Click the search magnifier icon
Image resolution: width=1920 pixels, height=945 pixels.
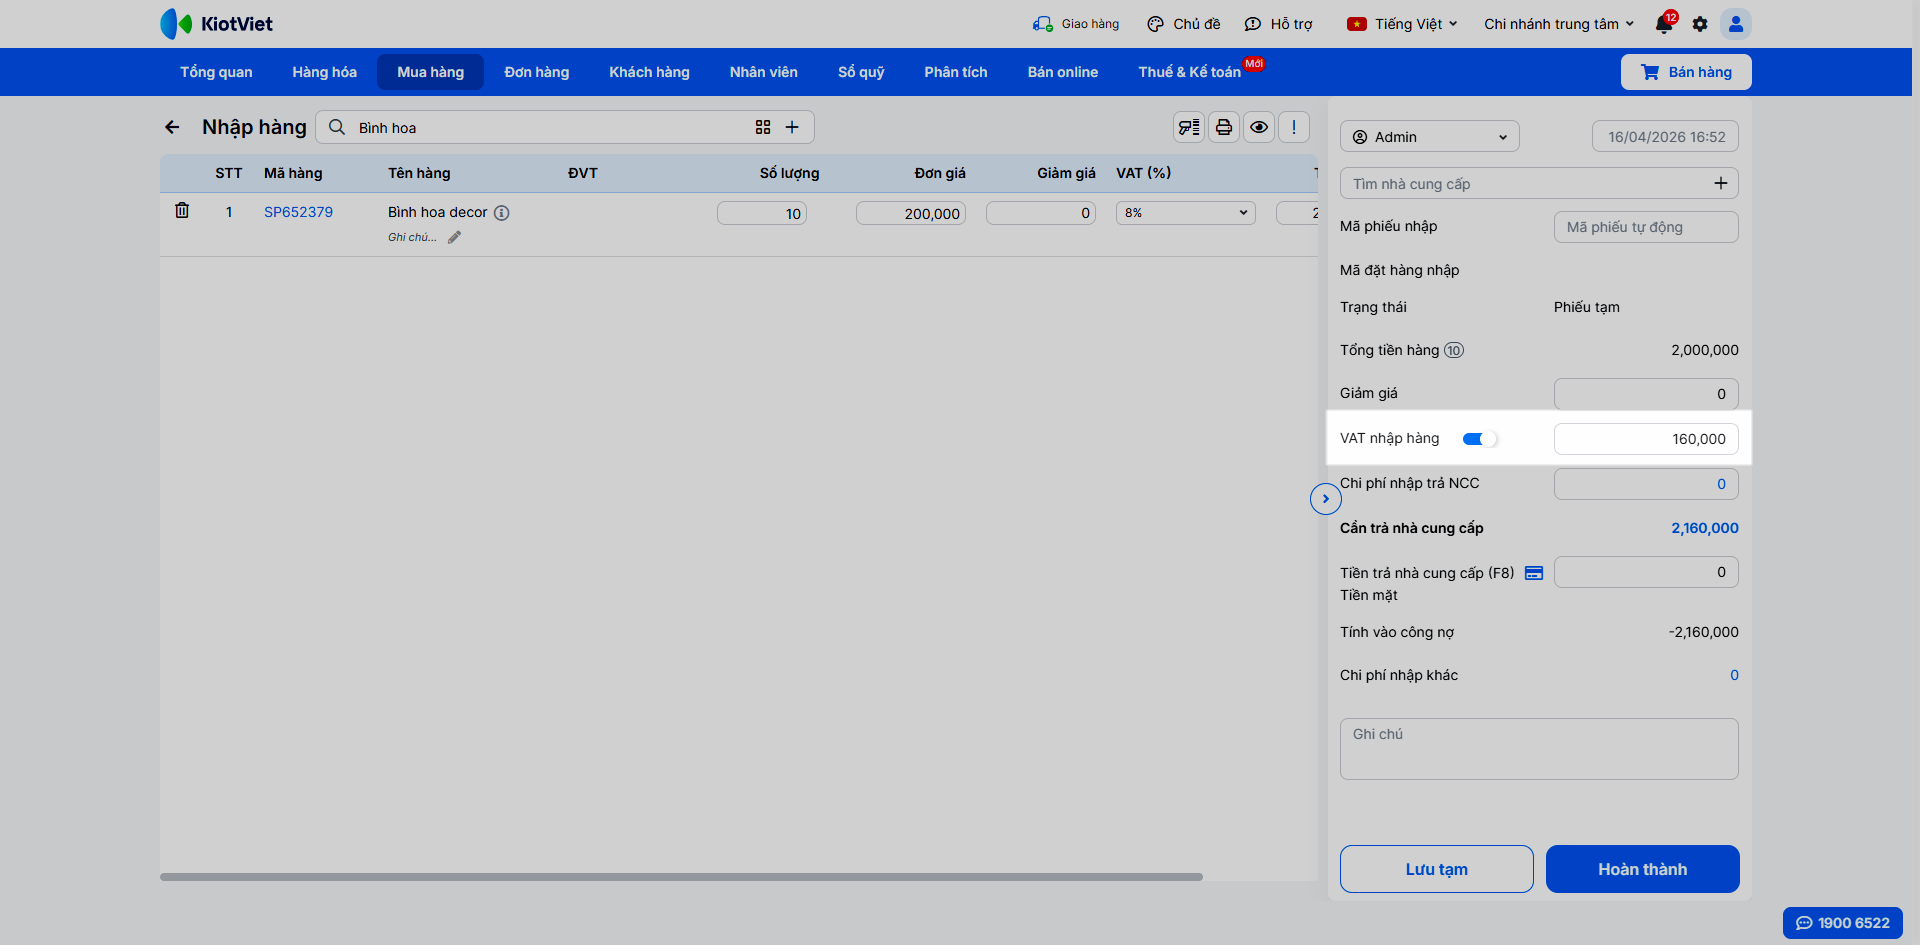click(337, 127)
